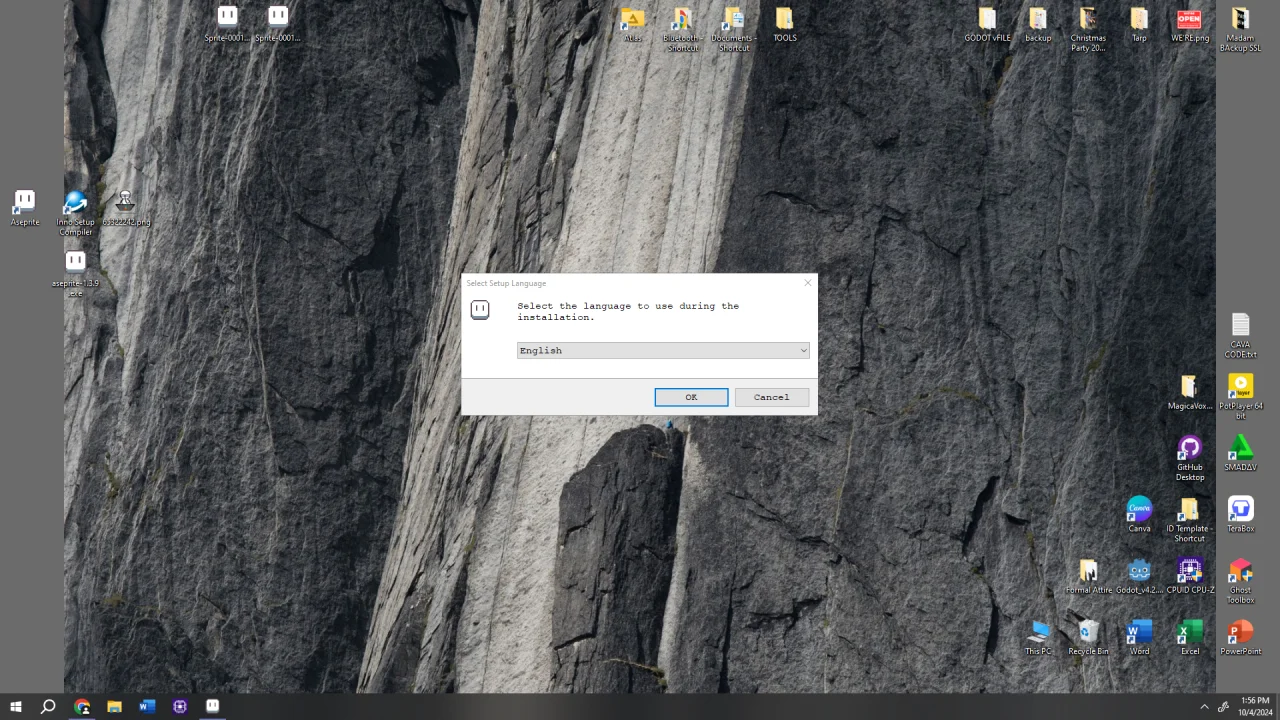Cancel the Select Setup Language dialog
Screen dimensions: 1280x720
click(771, 397)
